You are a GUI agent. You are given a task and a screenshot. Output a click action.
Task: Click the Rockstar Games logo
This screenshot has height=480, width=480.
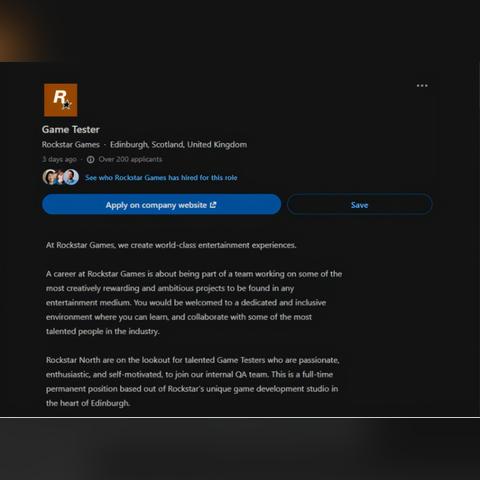click(x=61, y=100)
